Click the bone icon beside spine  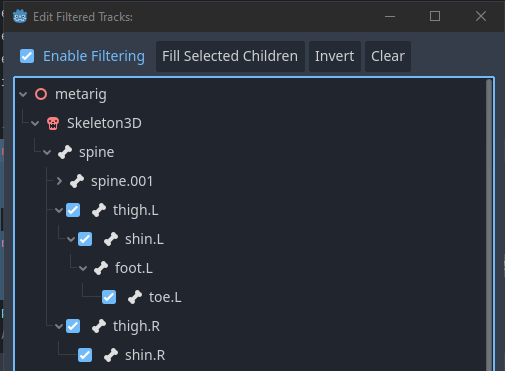click(x=65, y=152)
